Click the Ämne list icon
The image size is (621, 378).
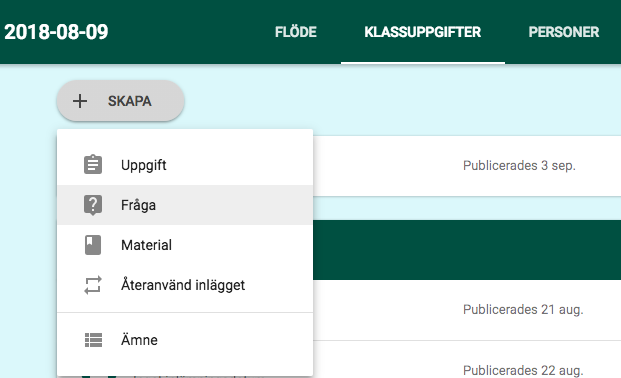(x=93, y=340)
